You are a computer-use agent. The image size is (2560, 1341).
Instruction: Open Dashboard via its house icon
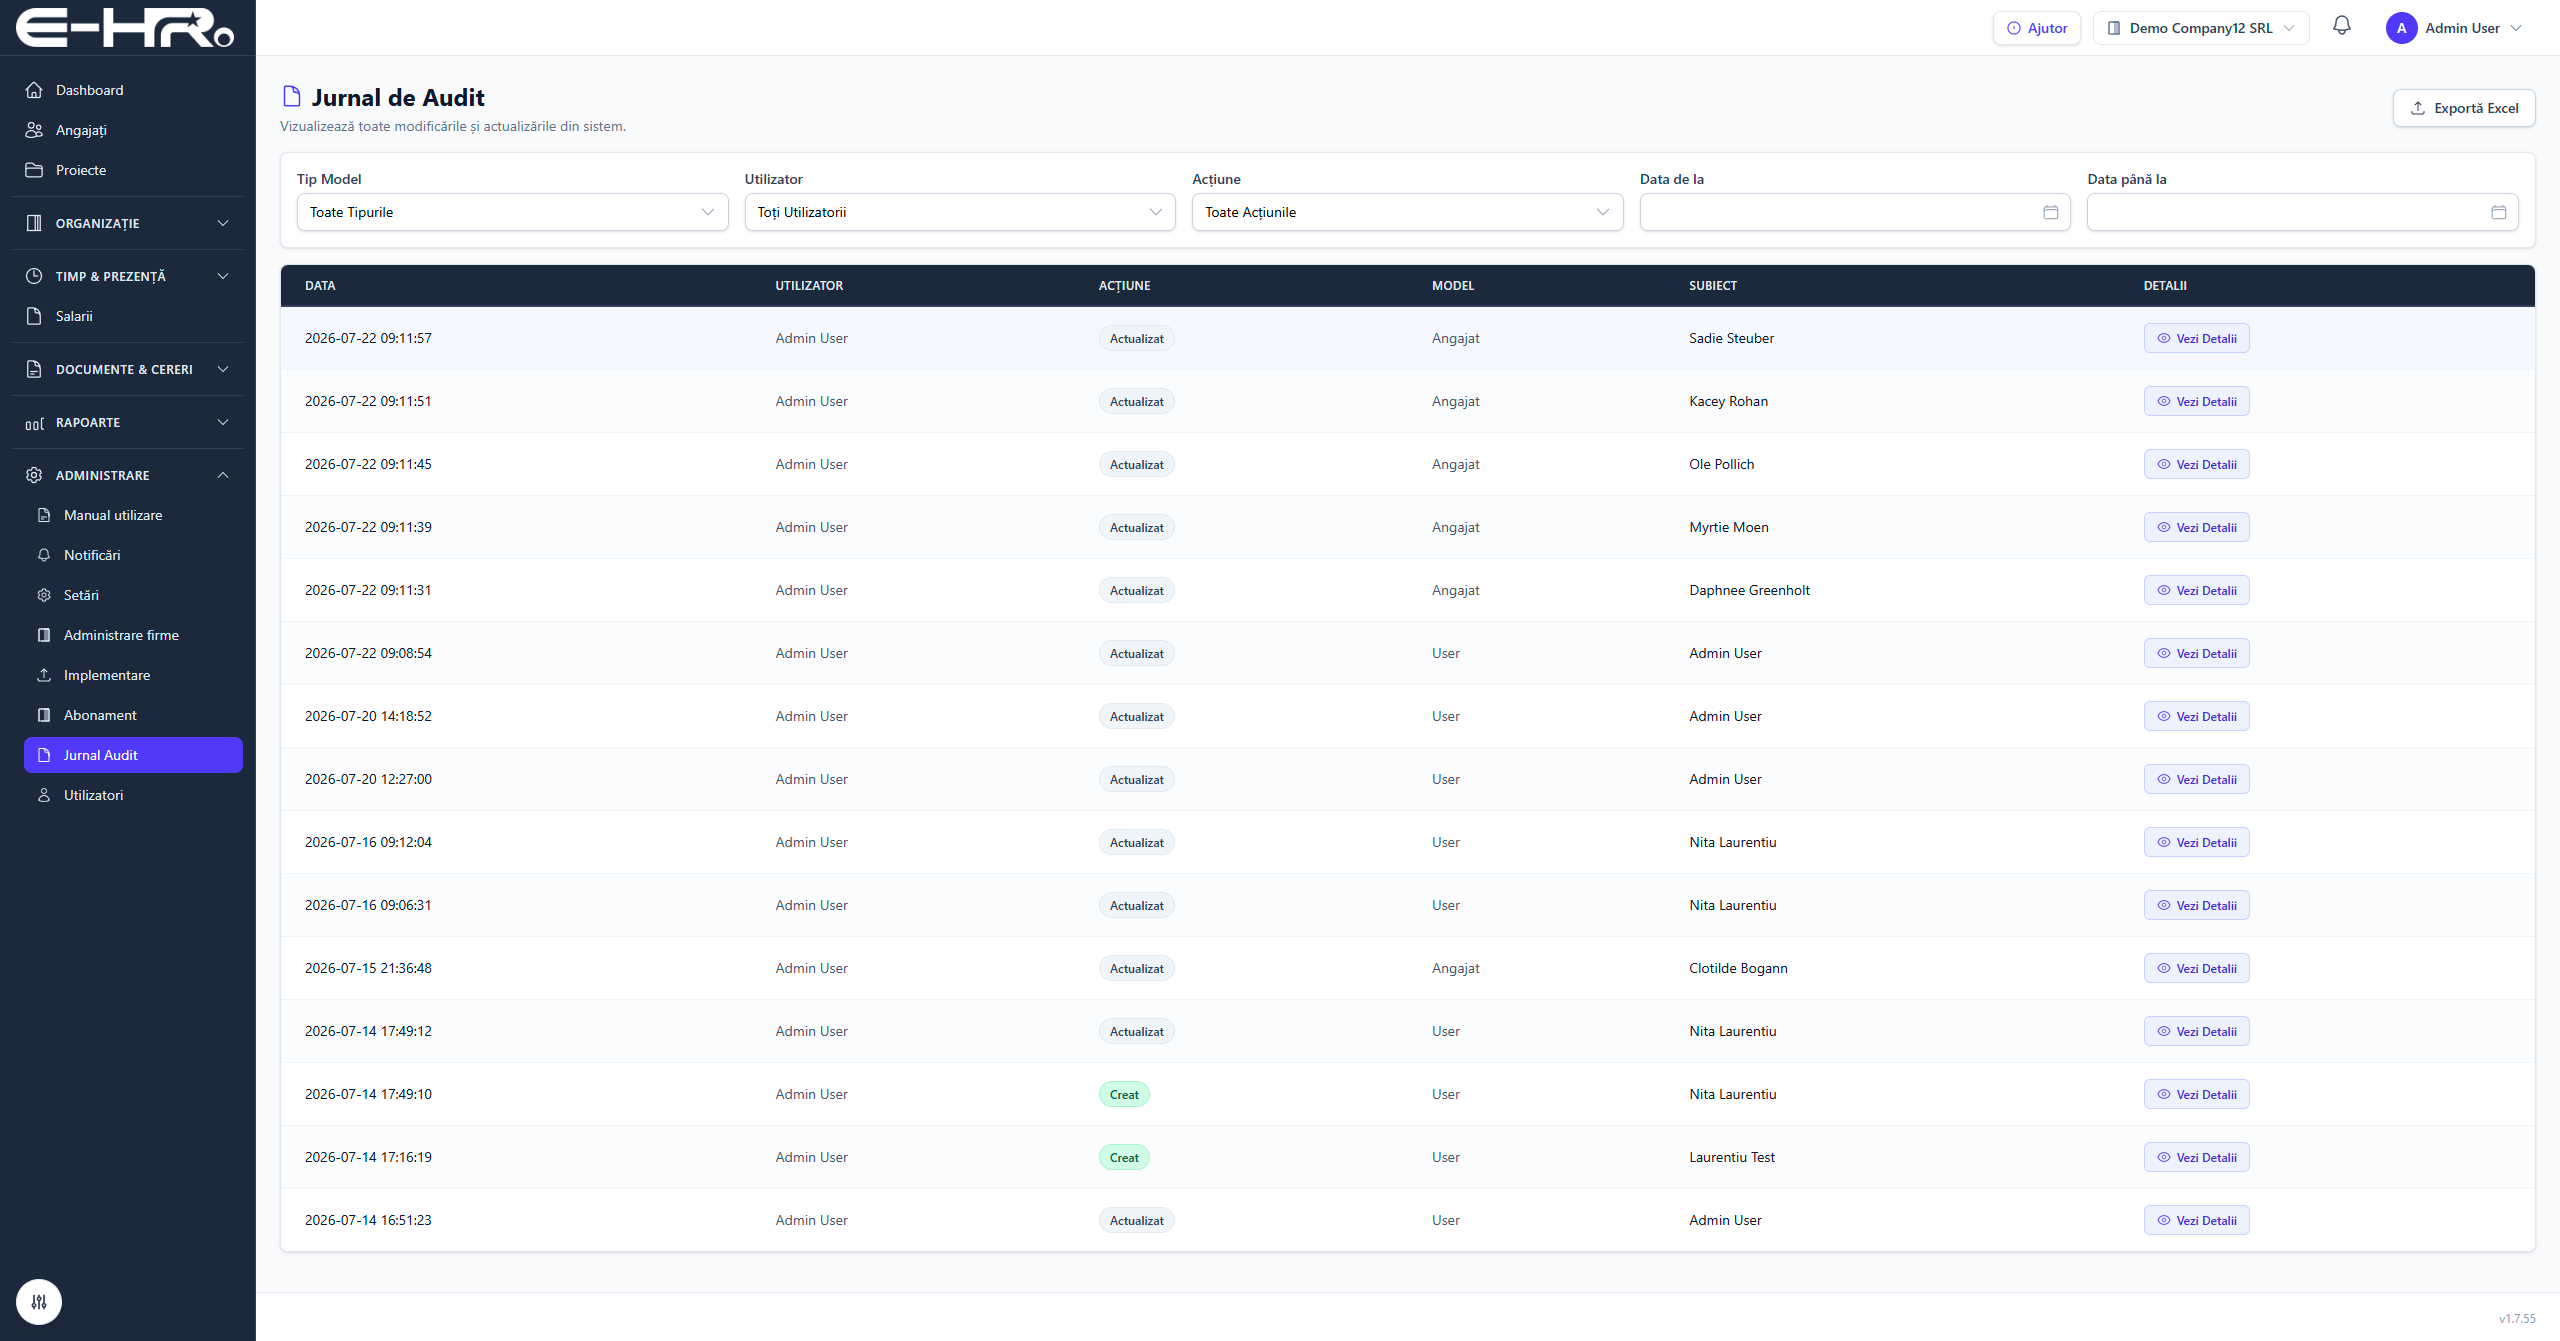point(34,90)
